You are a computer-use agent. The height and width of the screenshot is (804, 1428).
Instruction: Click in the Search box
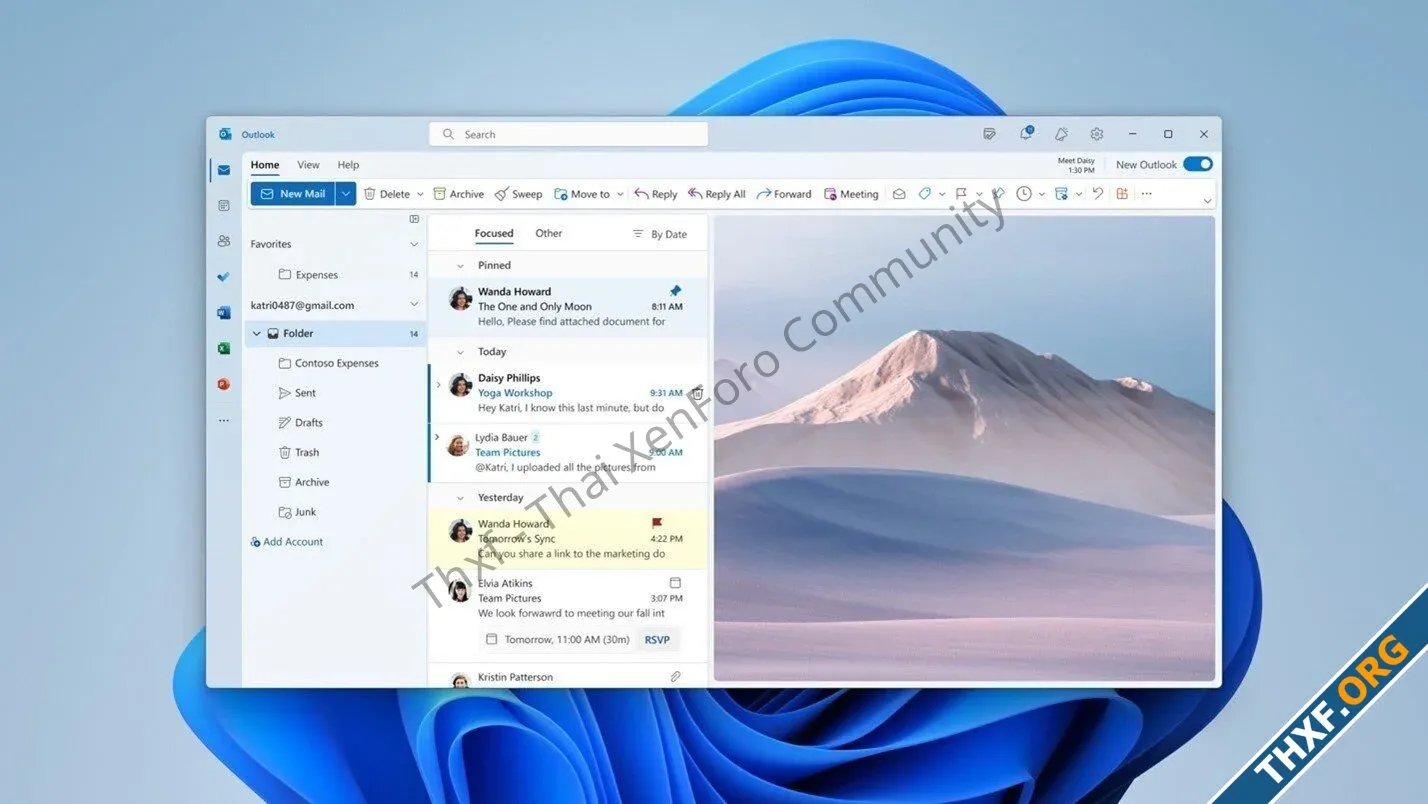point(568,134)
